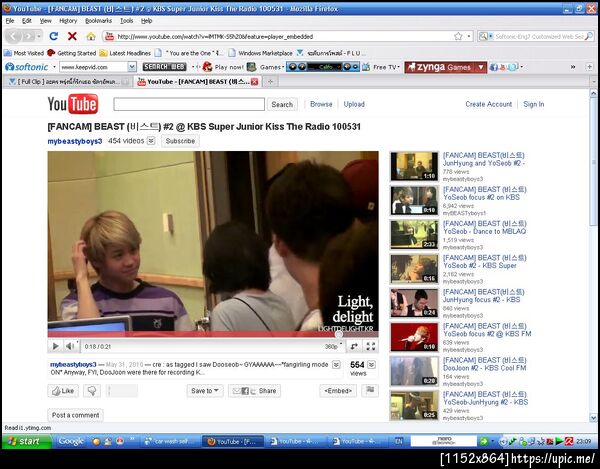Open the Zynga Games dropdown arrow
600x469 pixels.
tap(481, 67)
